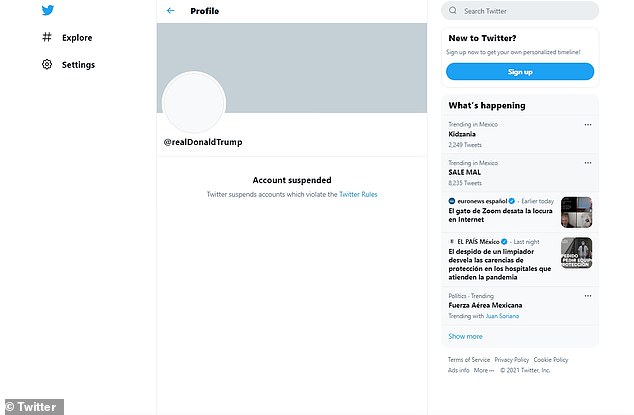This screenshot has width=634, height=415.
Task: Open the Zoom cat story thumbnail
Action: tap(576, 211)
